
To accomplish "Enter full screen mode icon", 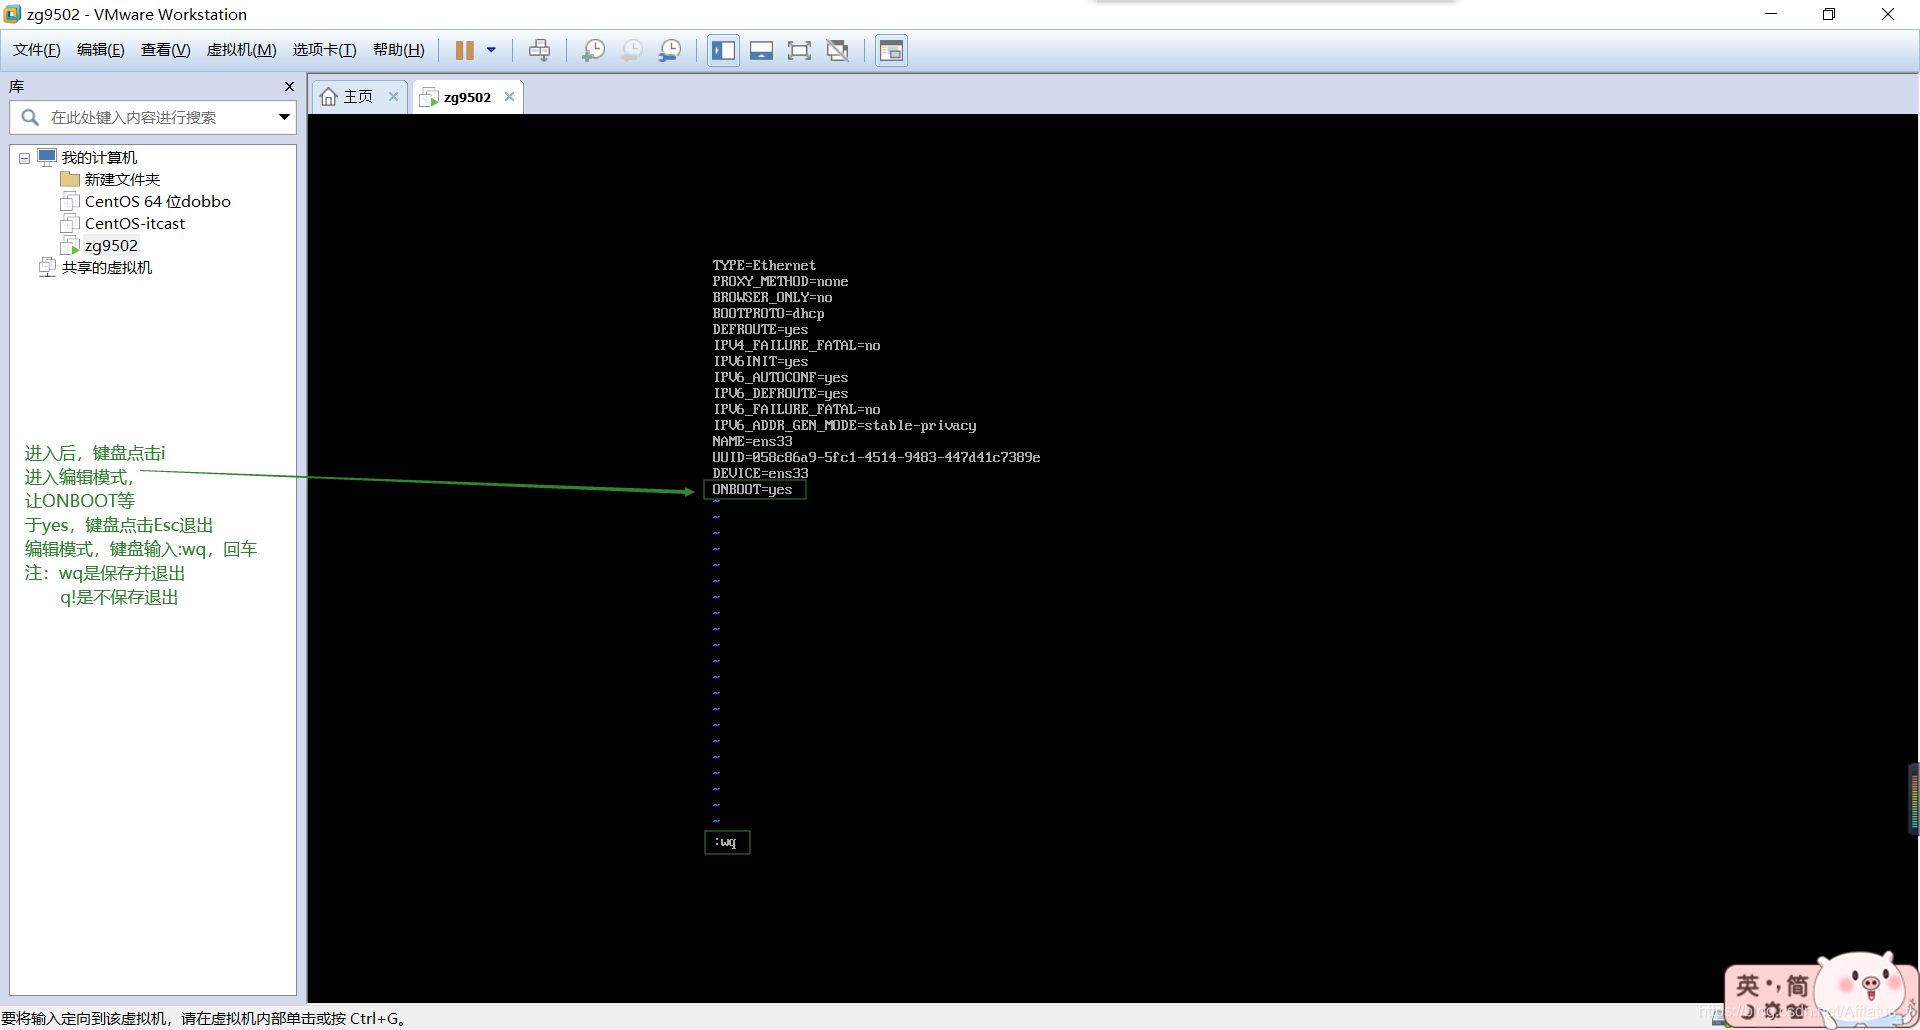I will point(800,50).
